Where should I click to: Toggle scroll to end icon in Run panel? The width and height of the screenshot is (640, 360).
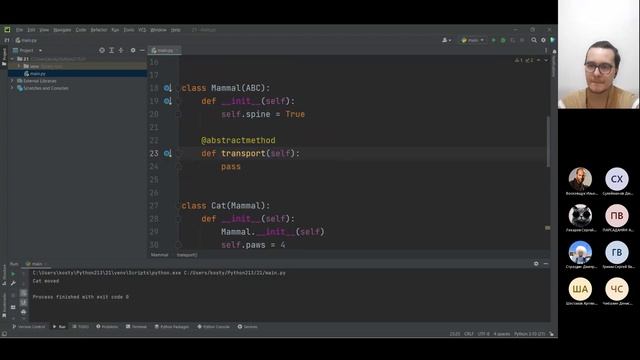(x=23, y=302)
